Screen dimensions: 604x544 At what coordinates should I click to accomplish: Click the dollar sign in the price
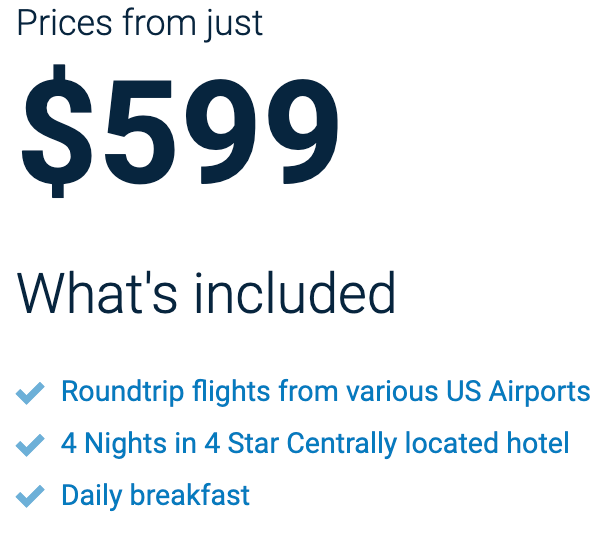coord(57,131)
